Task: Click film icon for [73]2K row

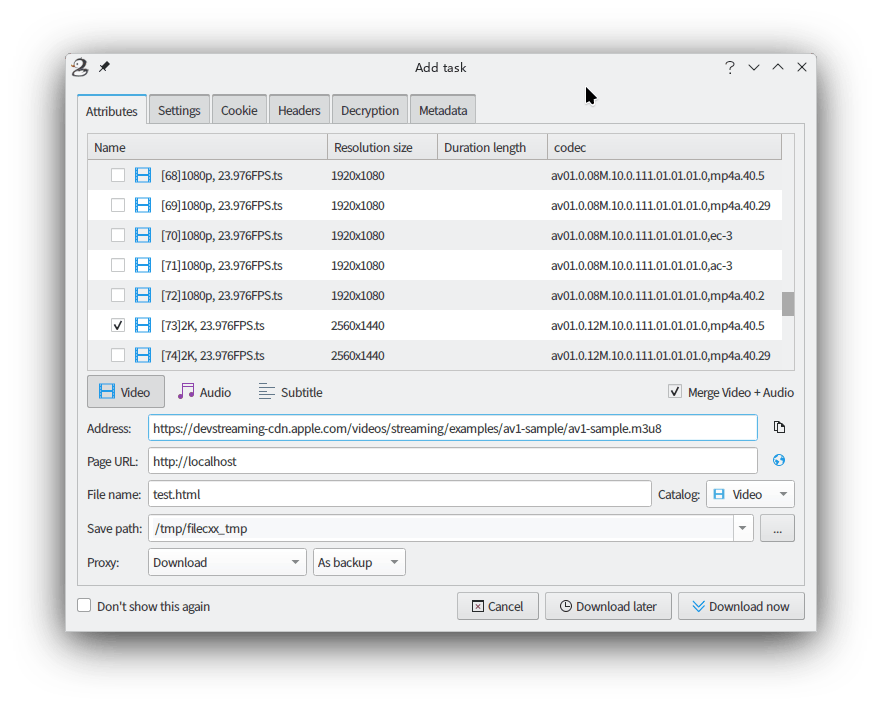Action: (x=143, y=325)
